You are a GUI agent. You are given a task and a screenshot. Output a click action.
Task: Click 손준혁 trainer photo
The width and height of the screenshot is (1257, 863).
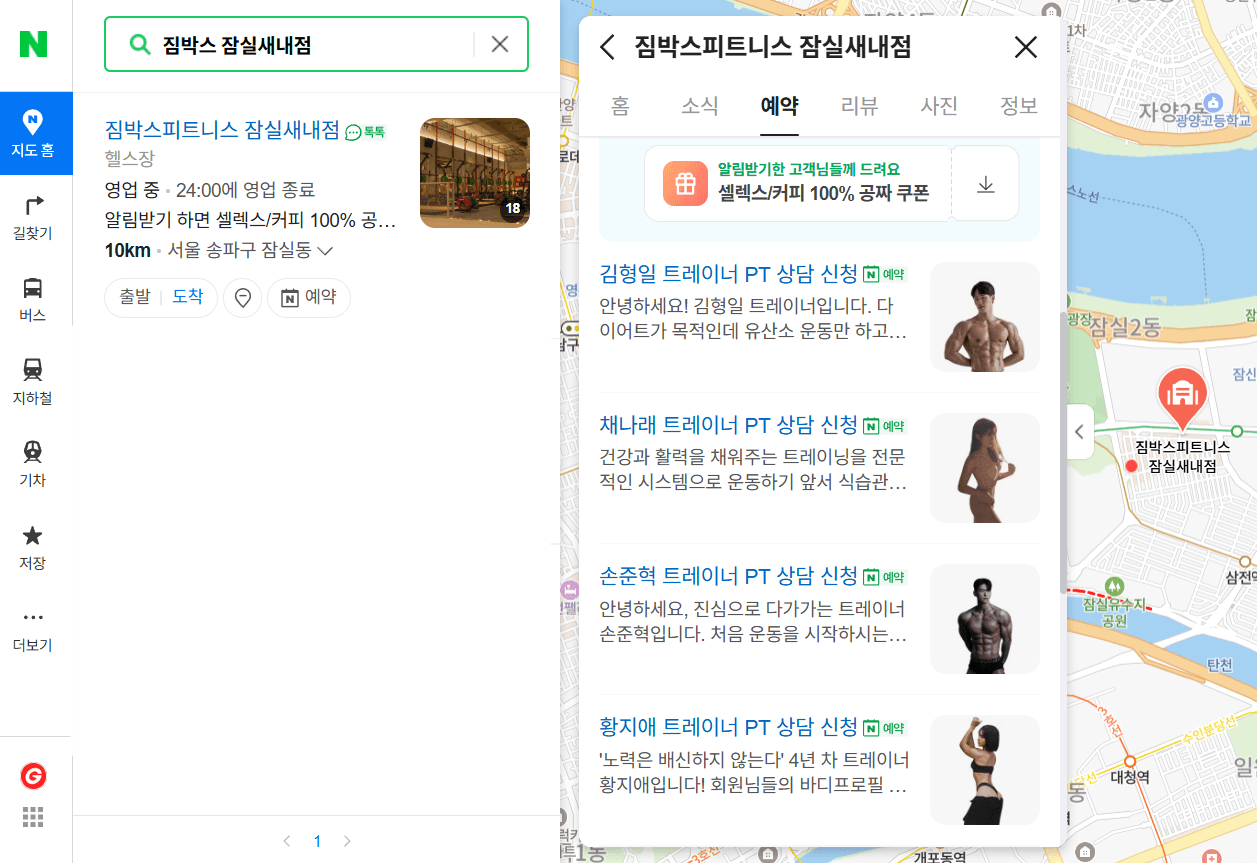(x=985, y=619)
